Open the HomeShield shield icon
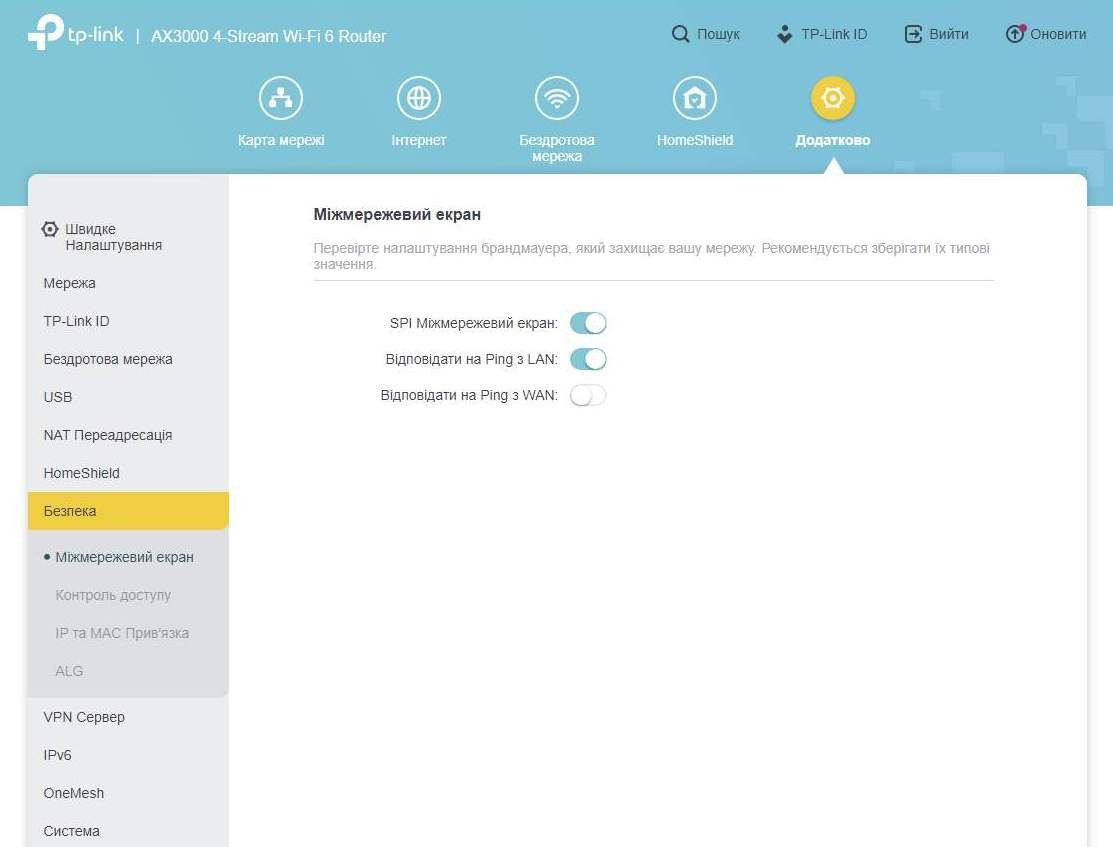This screenshot has width=1113, height=847. click(x=694, y=98)
